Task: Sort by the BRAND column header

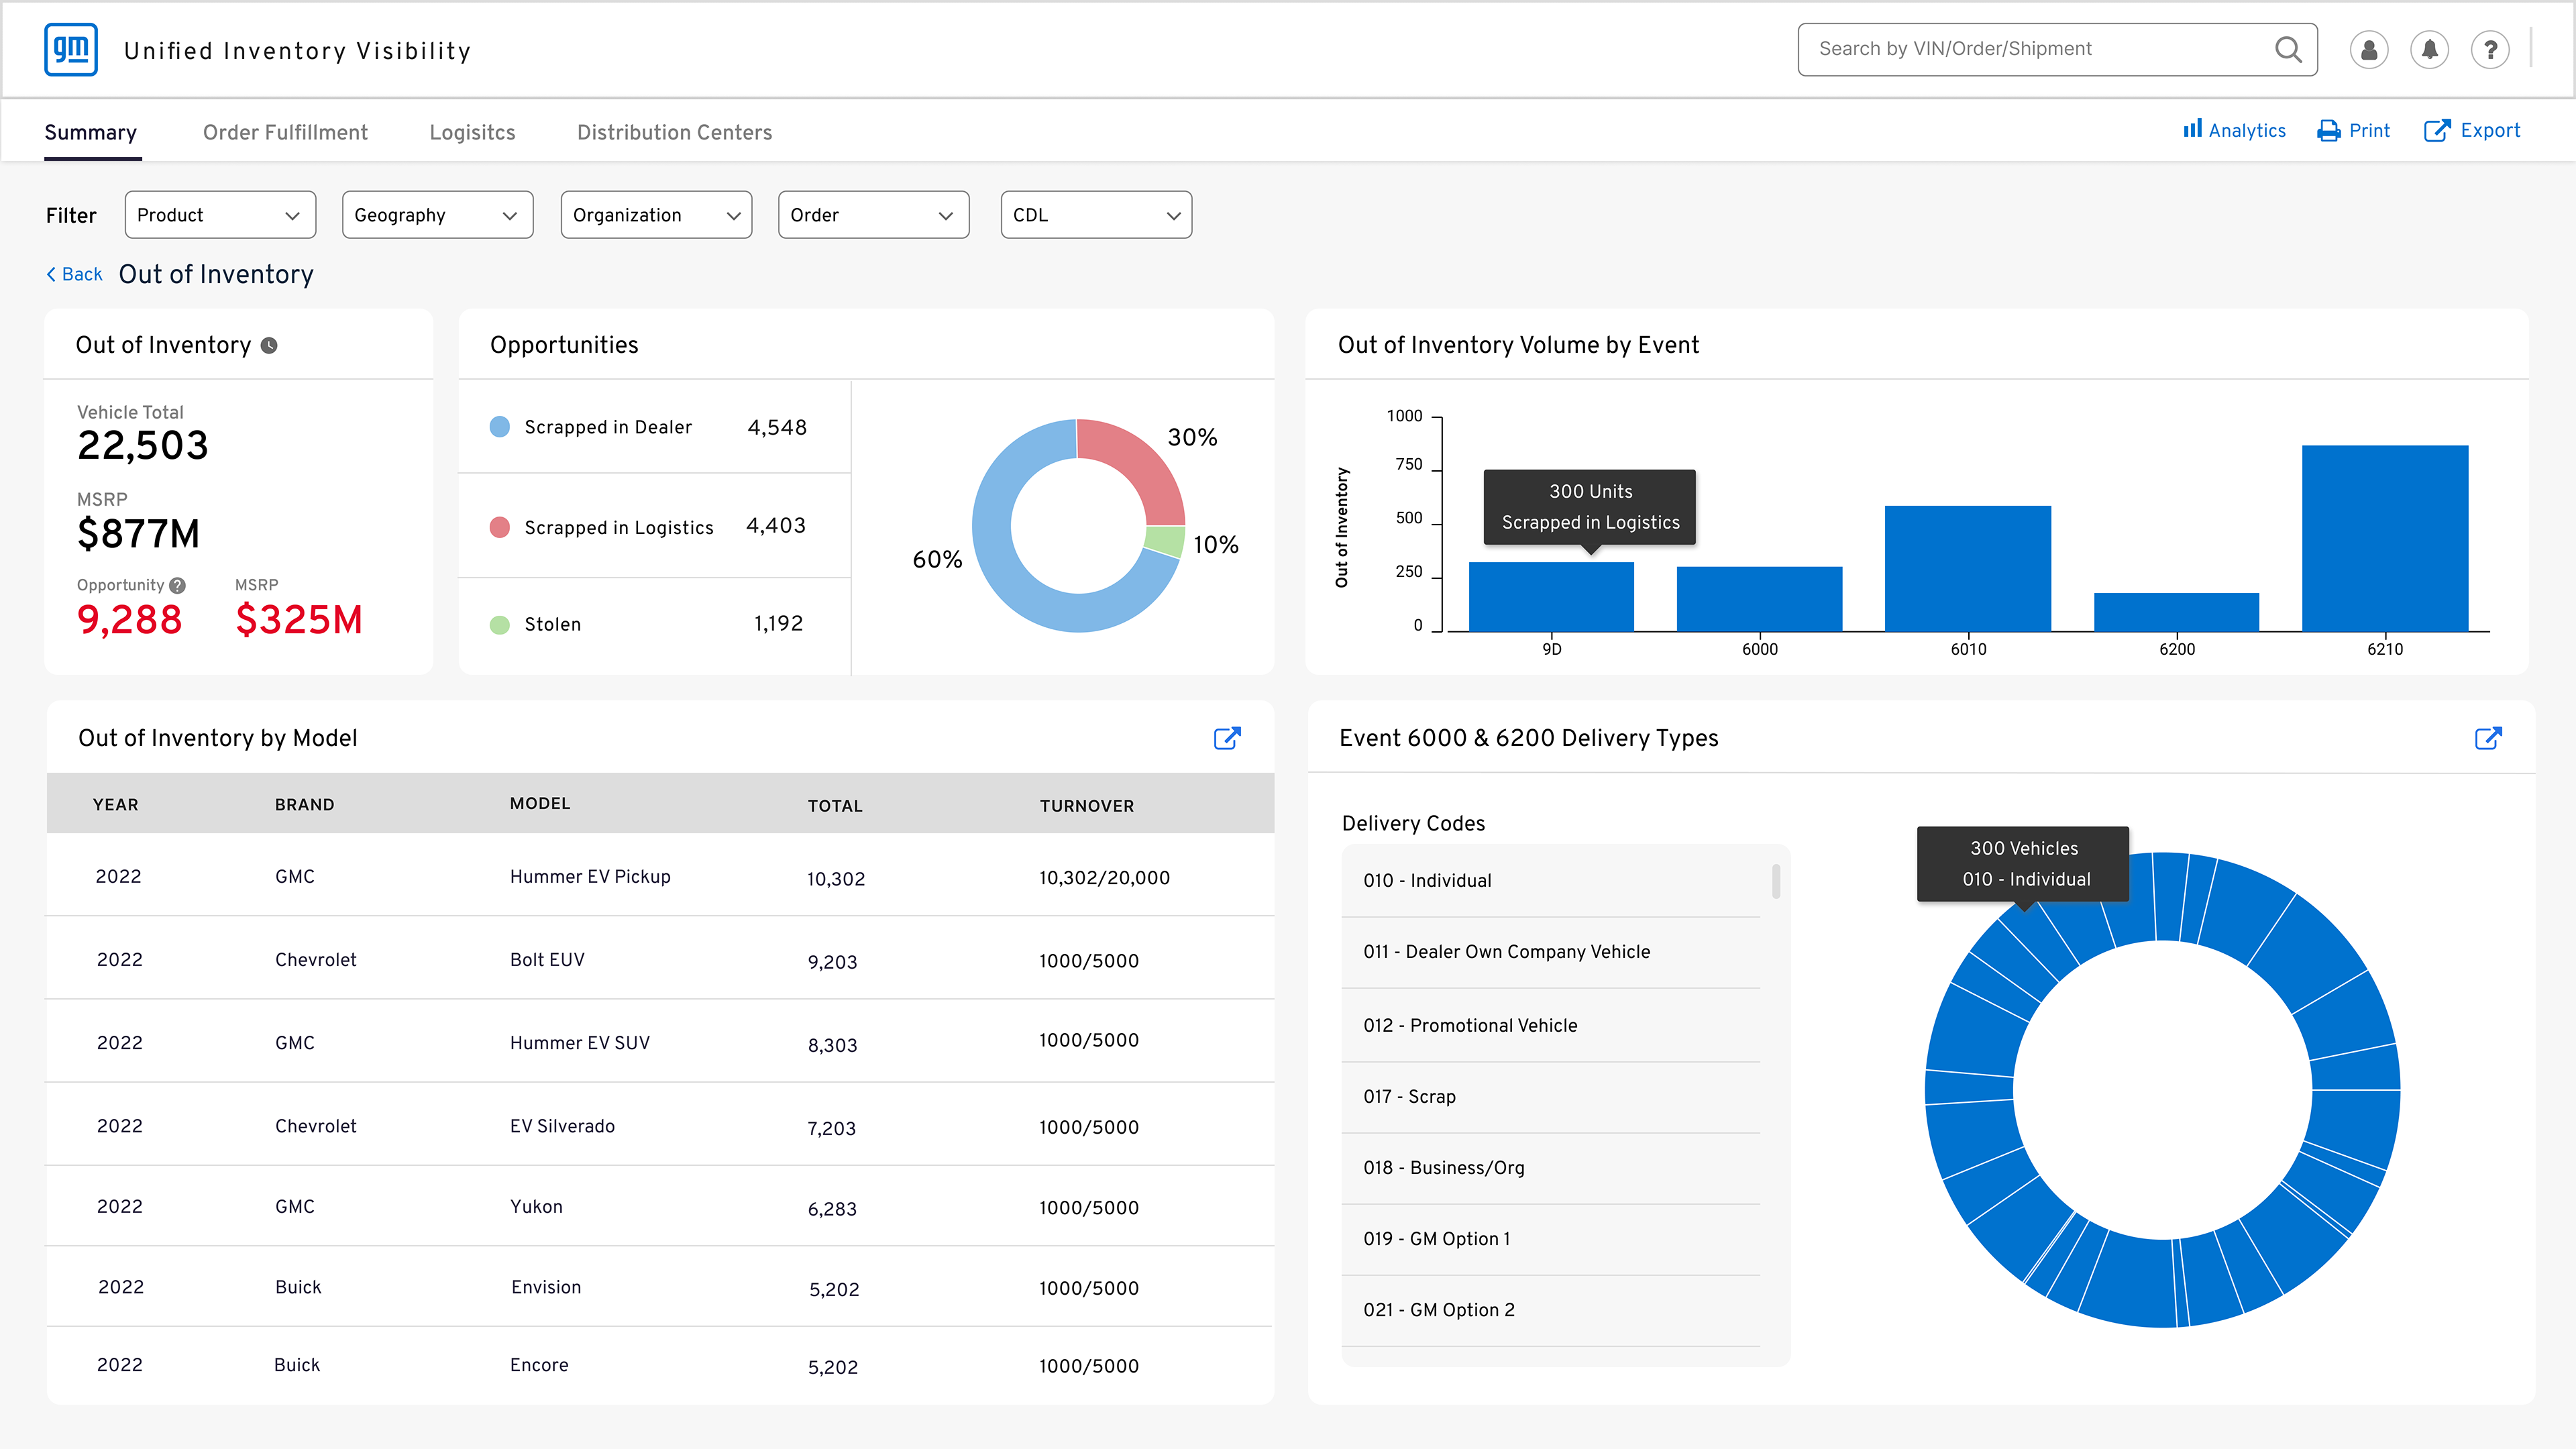Action: click(x=305, y=805)
